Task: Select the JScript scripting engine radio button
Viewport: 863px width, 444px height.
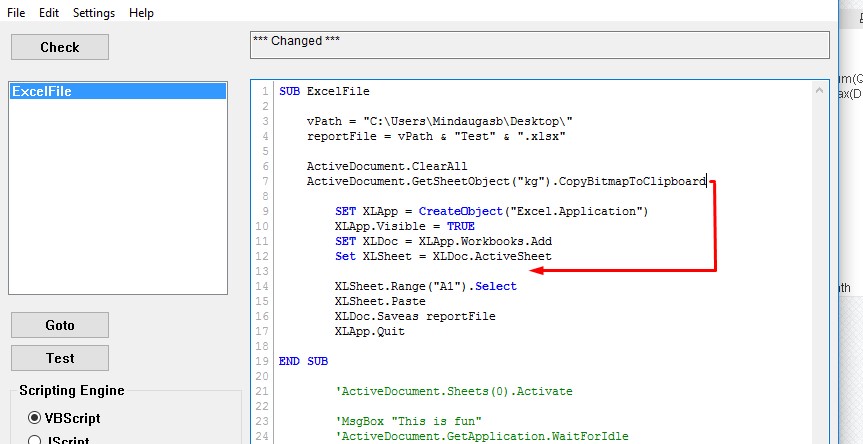Action: click(x=34, y=440)
